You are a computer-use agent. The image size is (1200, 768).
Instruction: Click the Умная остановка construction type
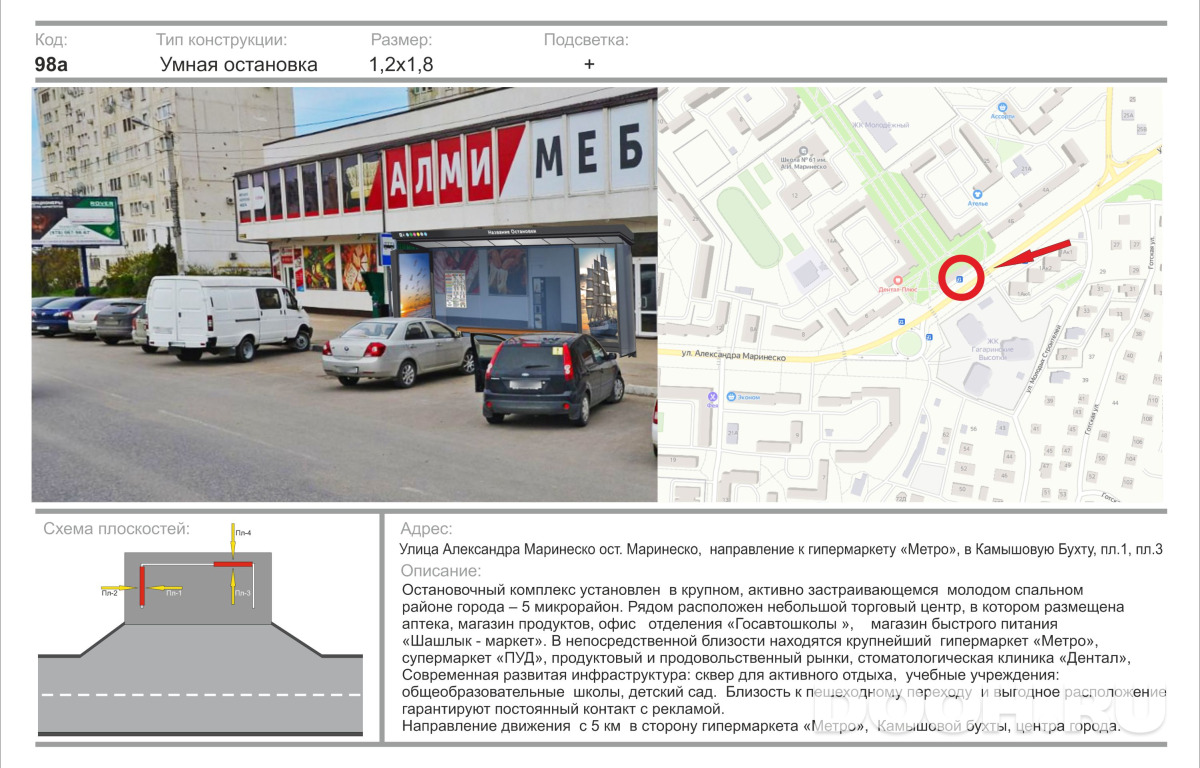click(x=239, y=65)
